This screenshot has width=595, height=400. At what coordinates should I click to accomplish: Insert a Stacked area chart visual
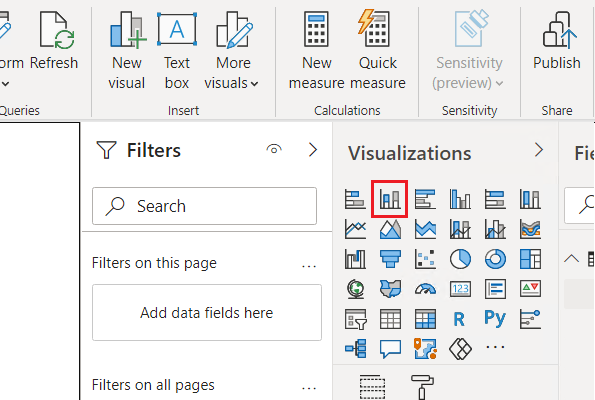(425, 229)
